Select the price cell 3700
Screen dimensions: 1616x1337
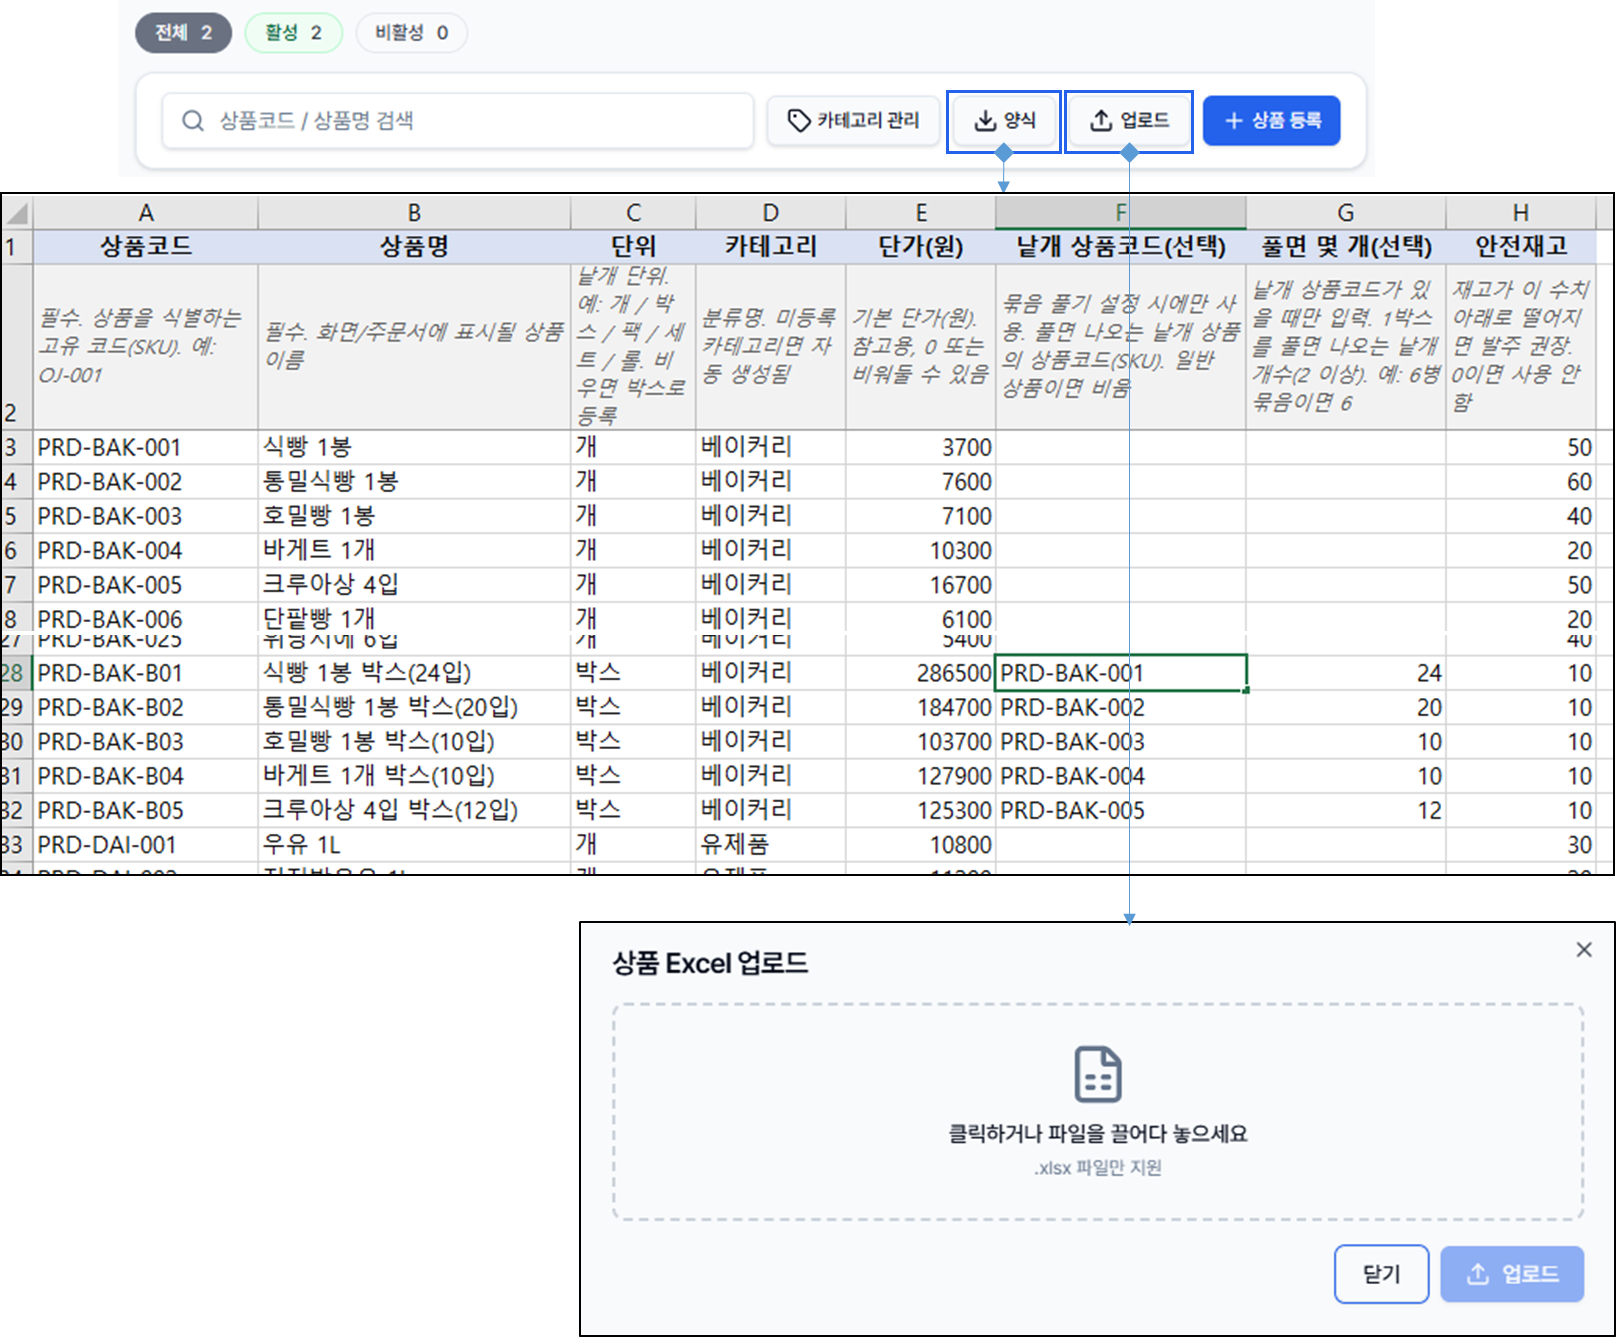point(921,447)
